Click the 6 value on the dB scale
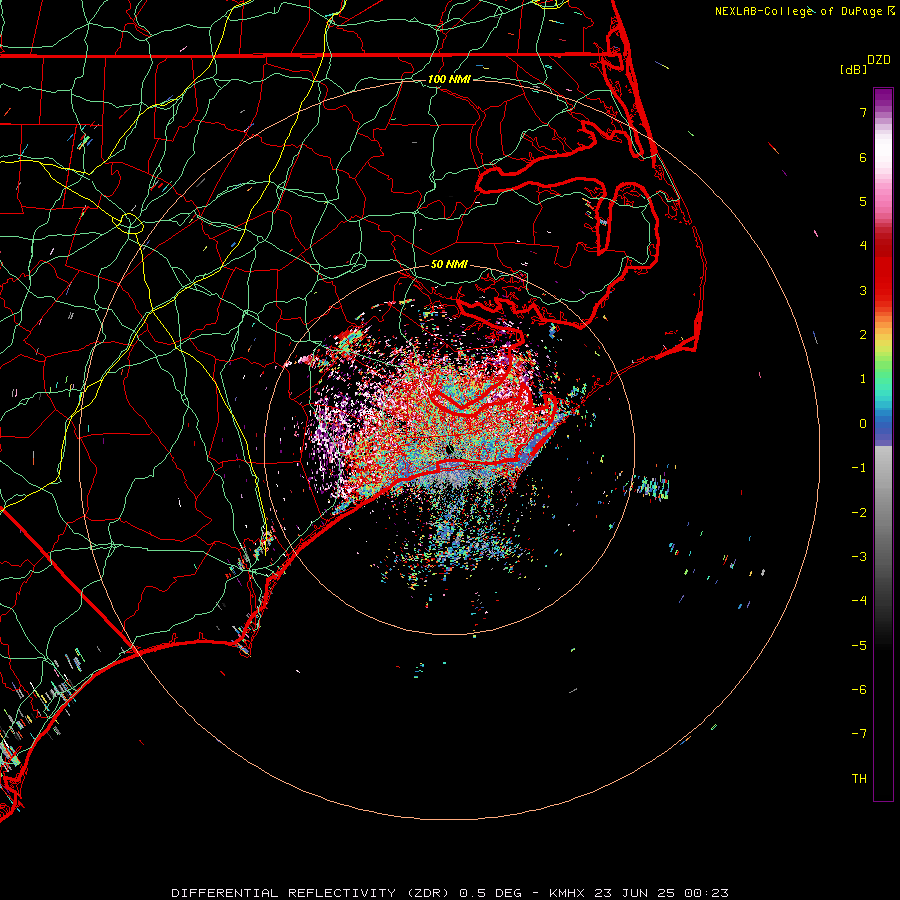 863,157
